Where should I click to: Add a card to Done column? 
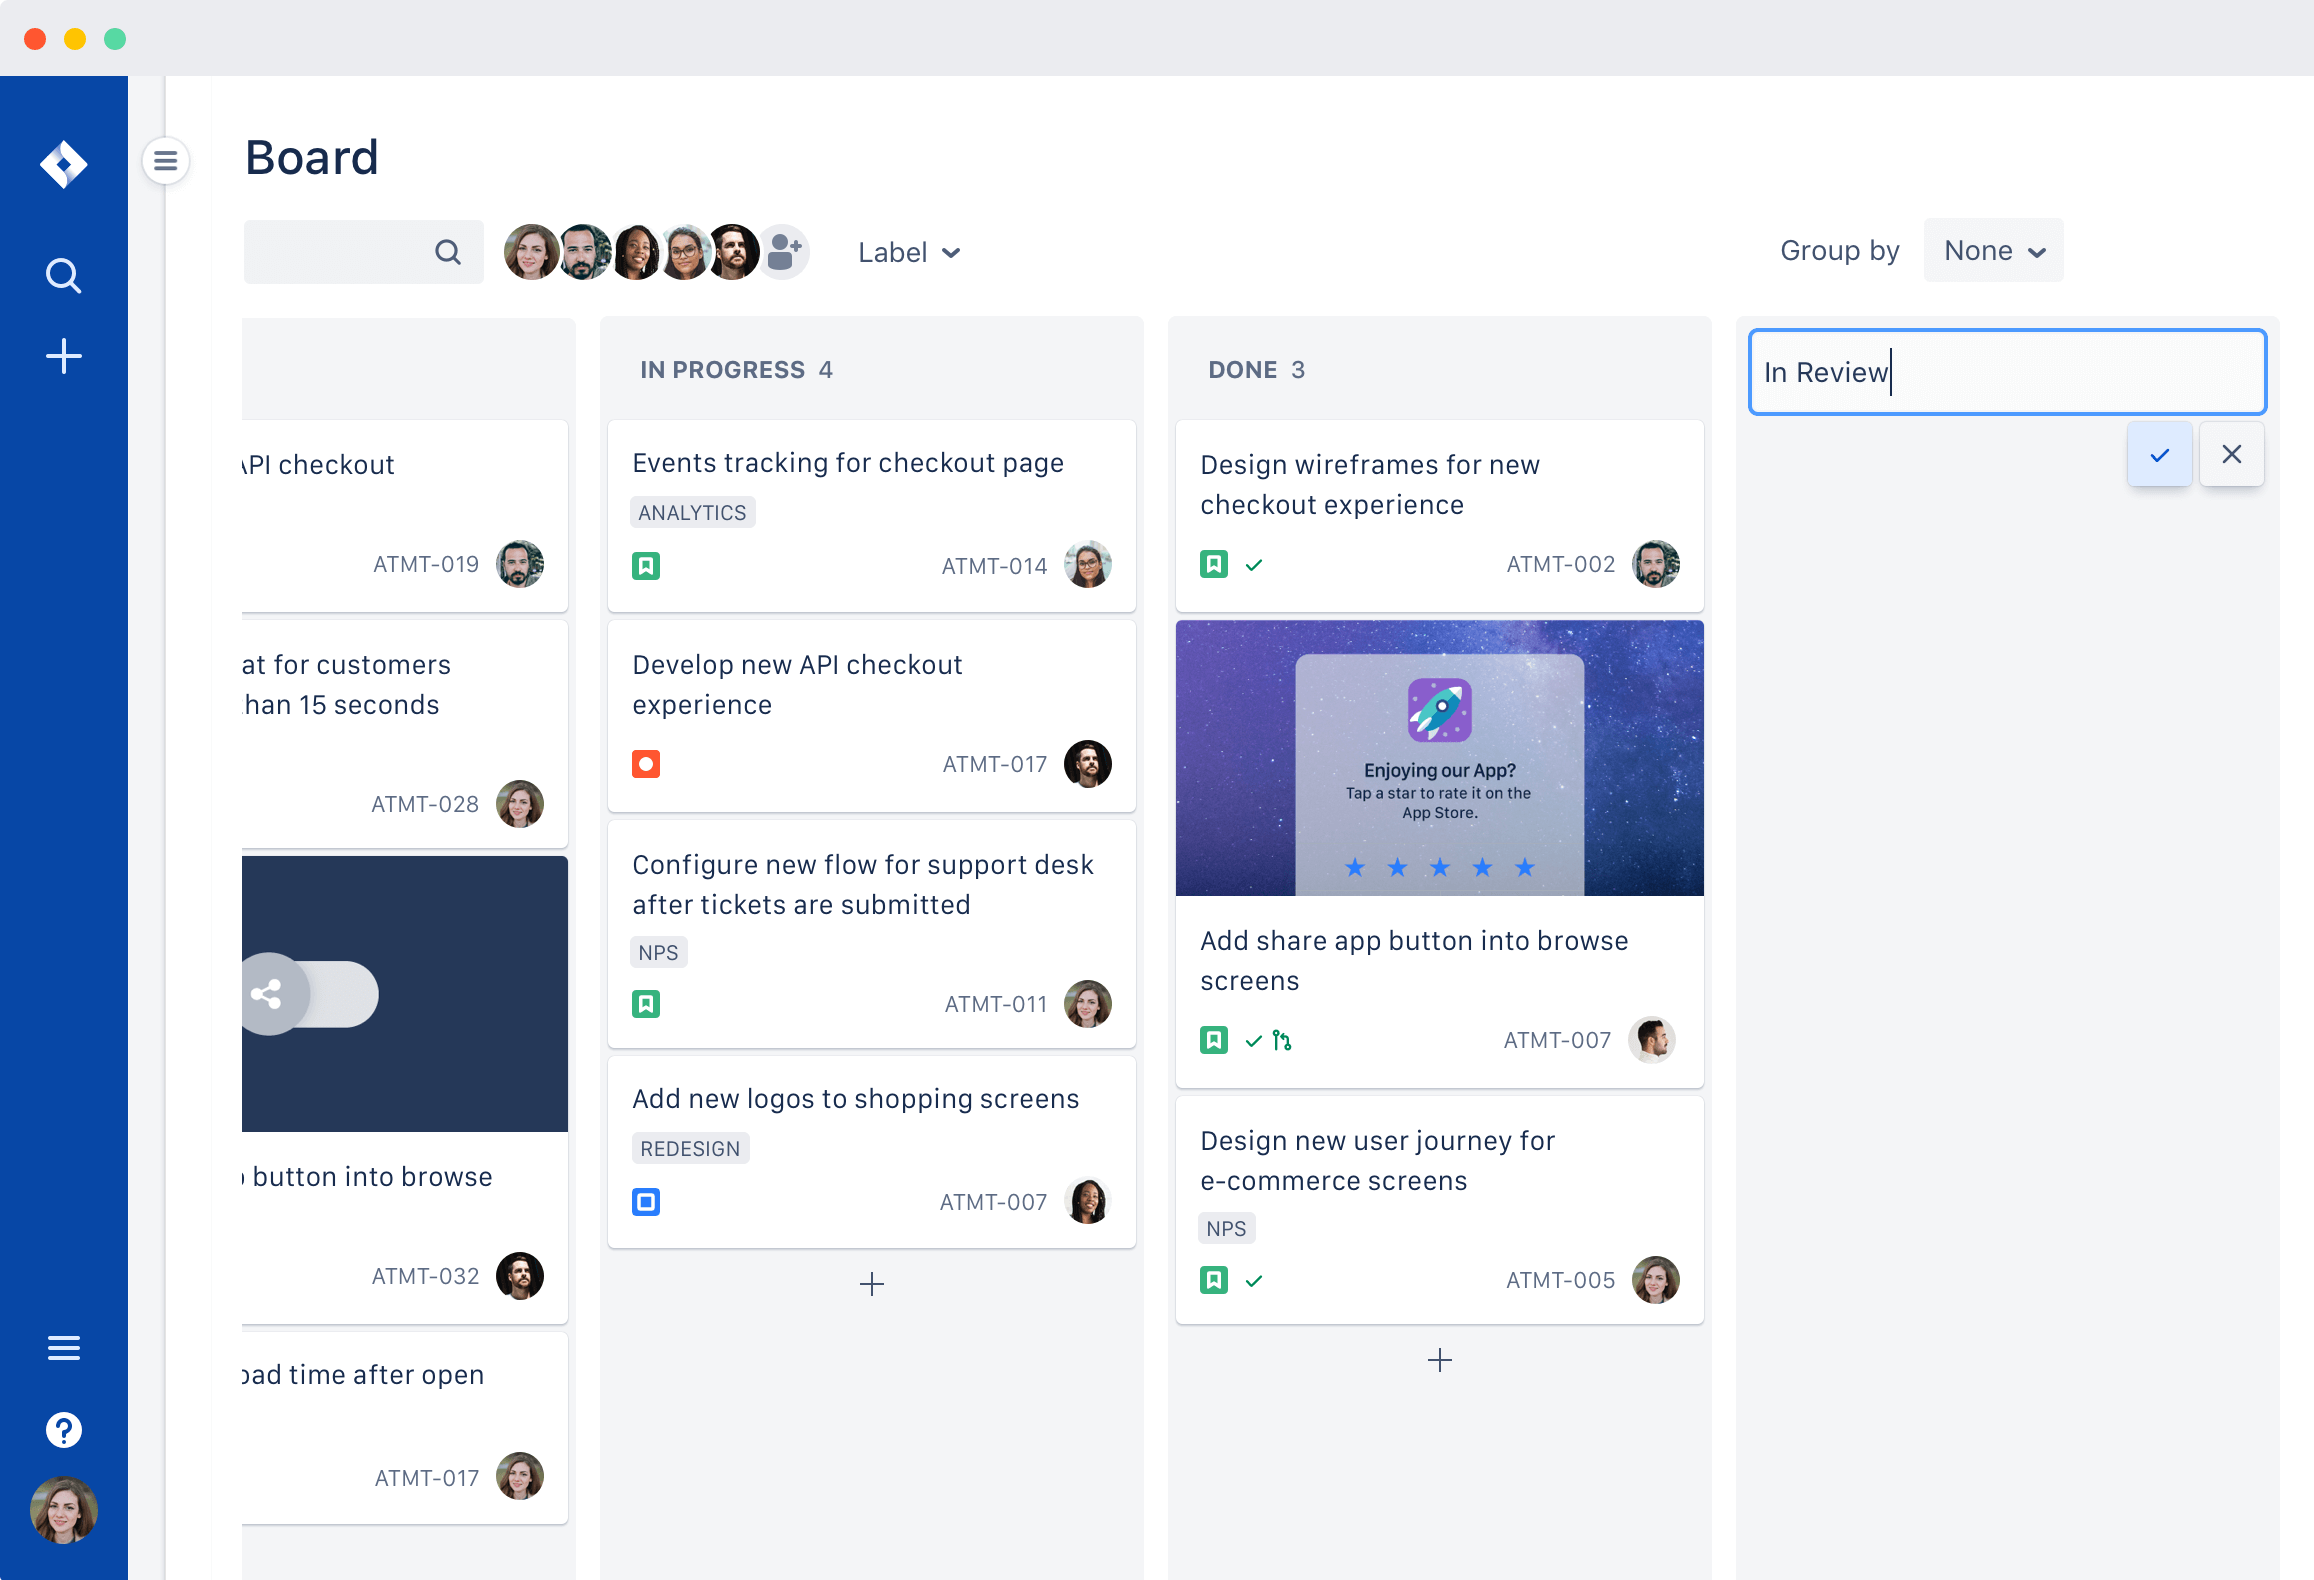[1440, 1360]
